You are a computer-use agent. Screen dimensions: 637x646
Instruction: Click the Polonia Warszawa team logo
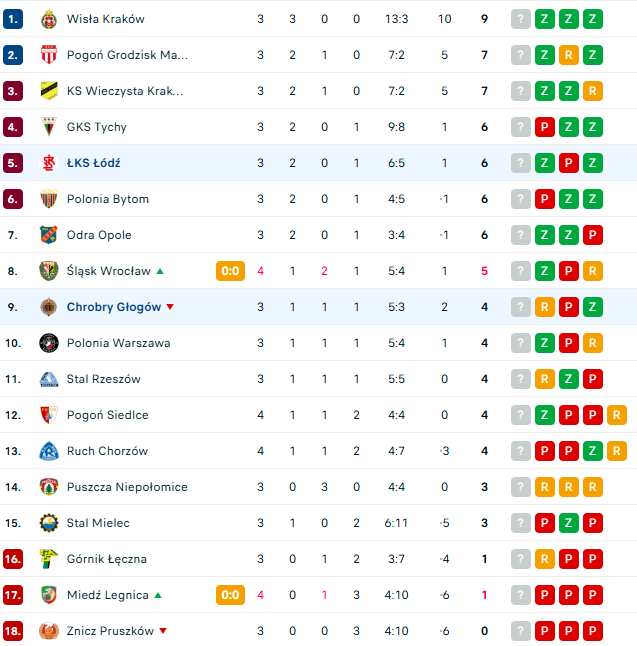click(x=49, y=343)
